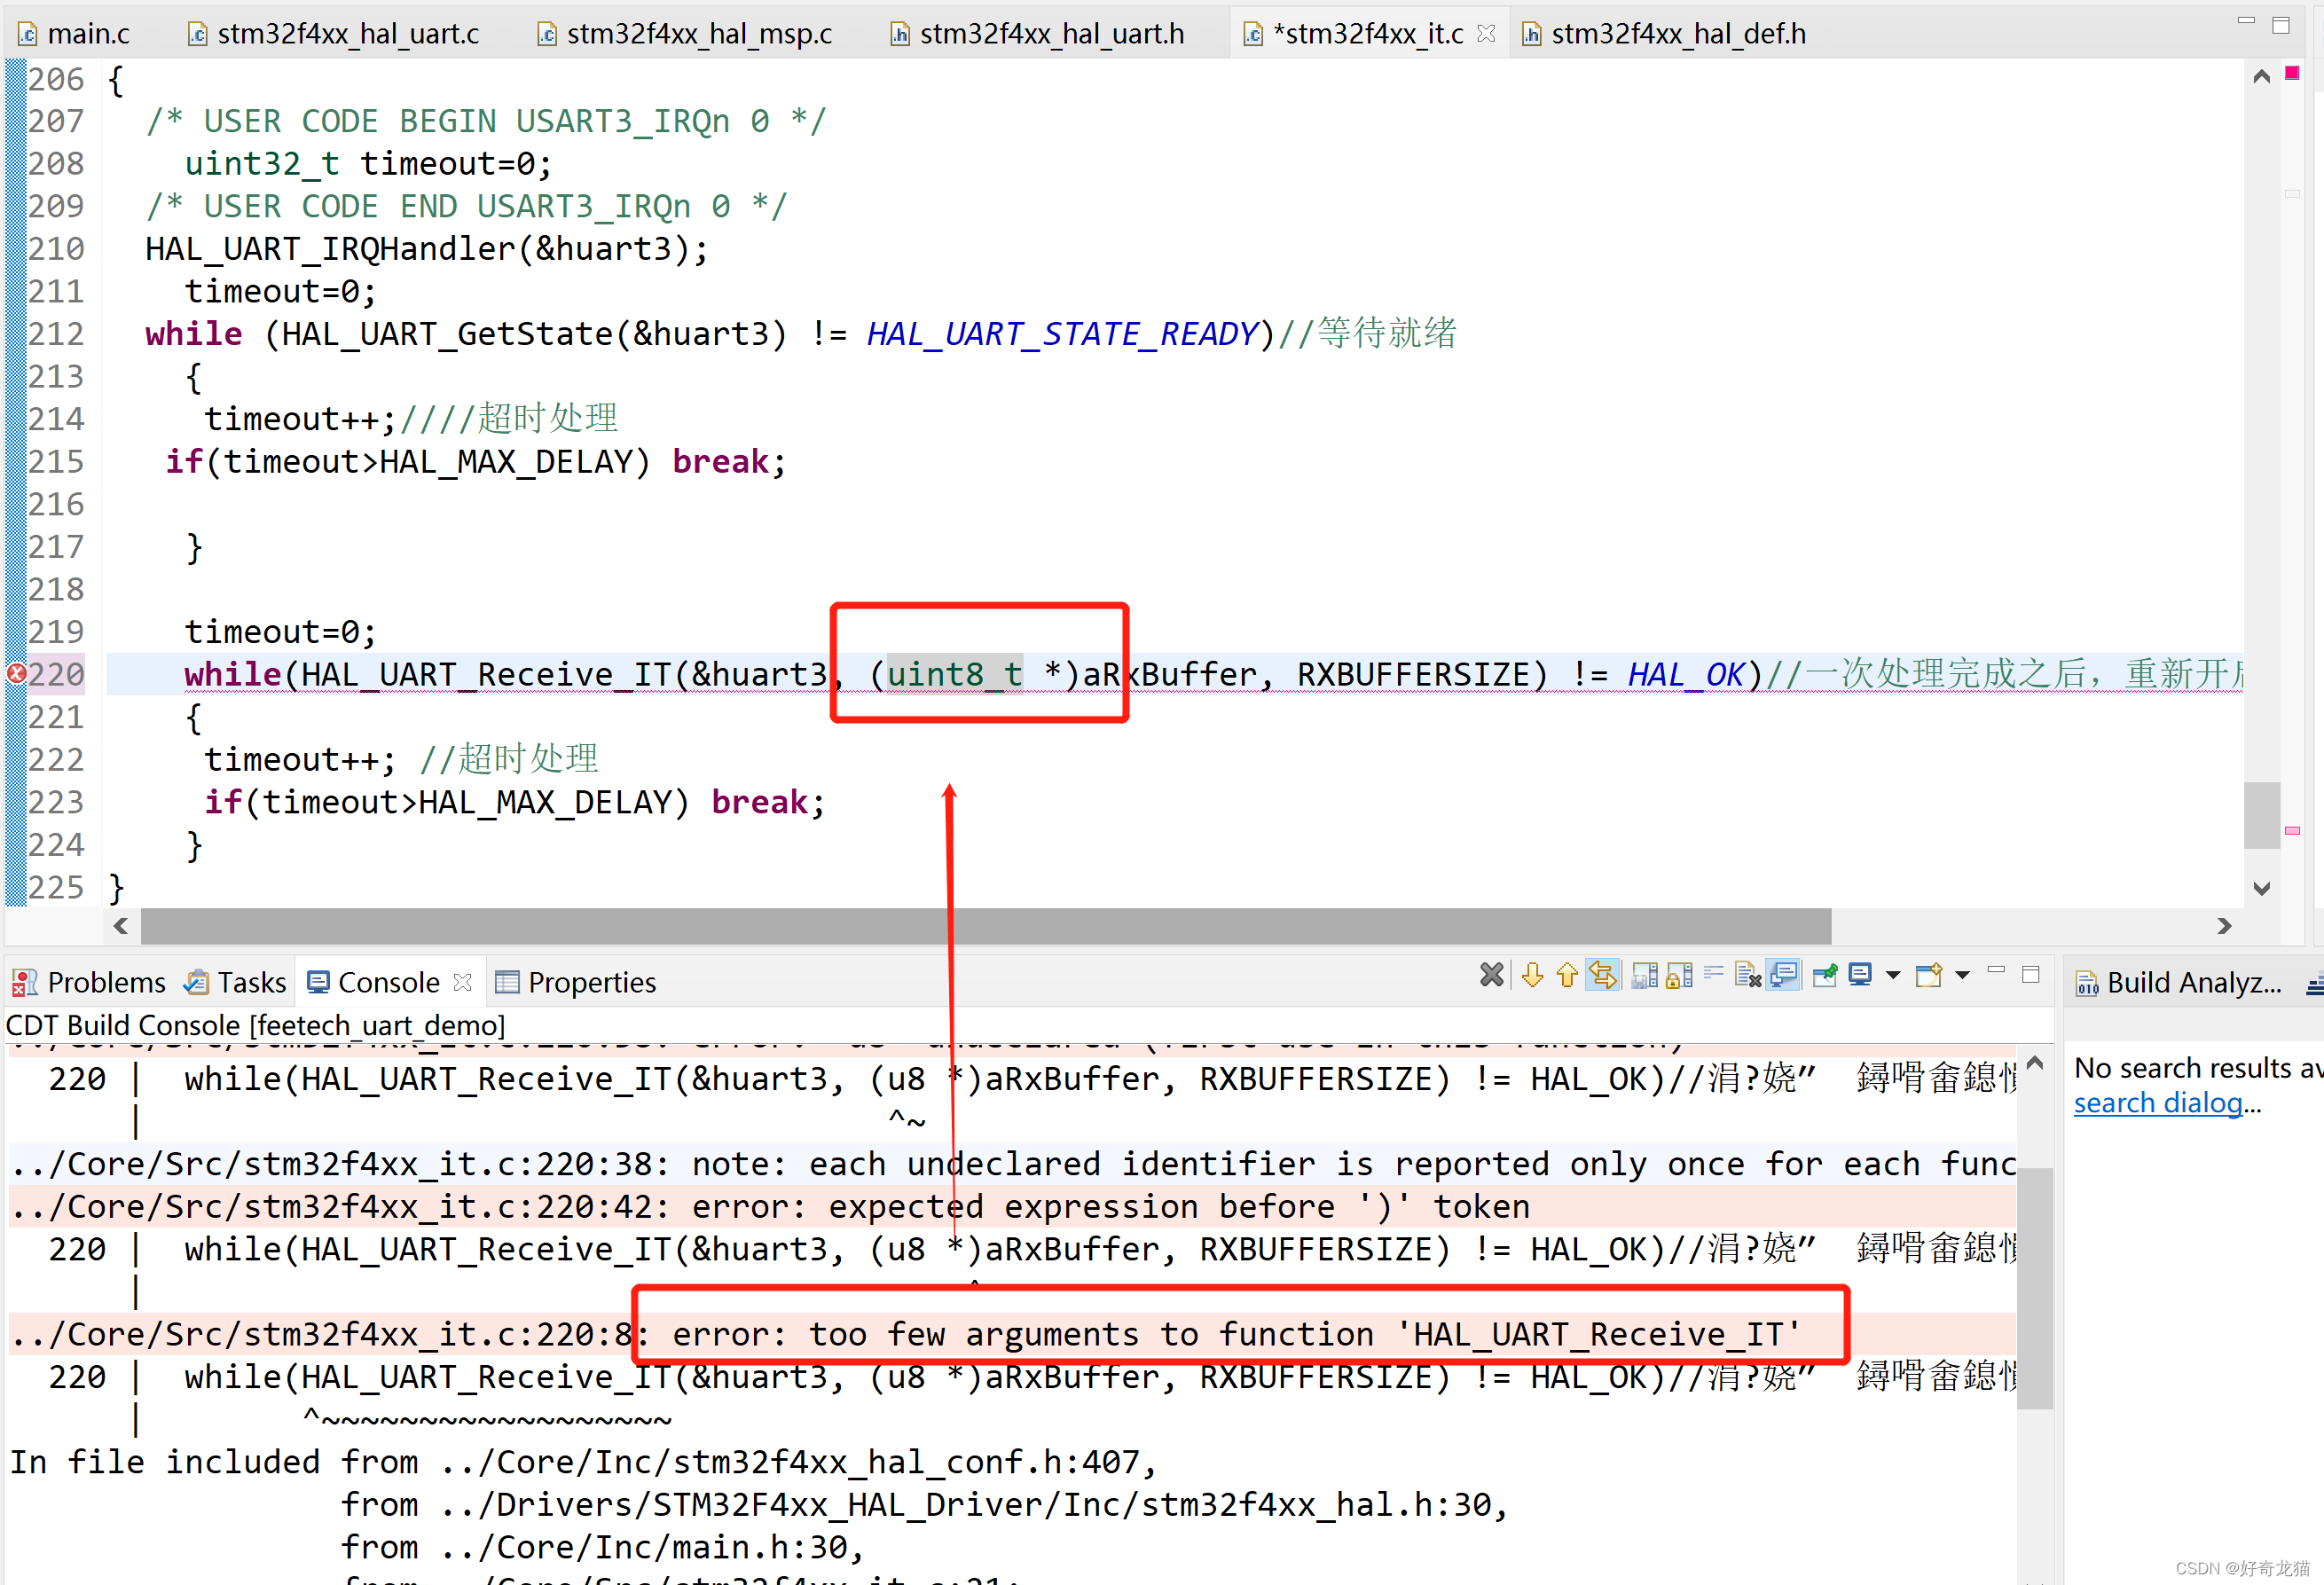Click the Remove Console X icon
Screen dimensions: 2324x1585
[x=1491, y=975]
